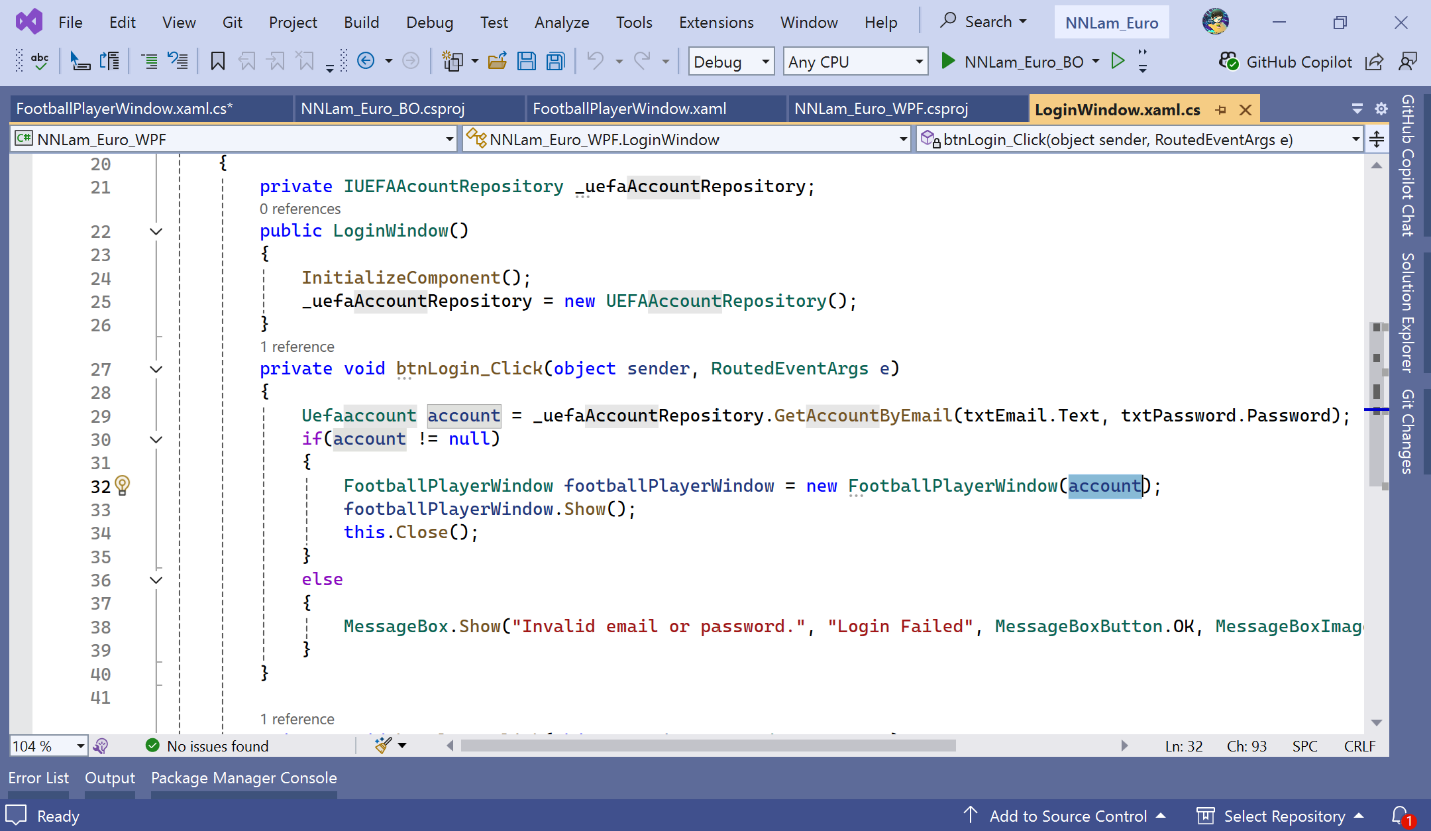Click the Undo arrow icon
Viewport: 1431px width, 831px height.
point(596,61)
